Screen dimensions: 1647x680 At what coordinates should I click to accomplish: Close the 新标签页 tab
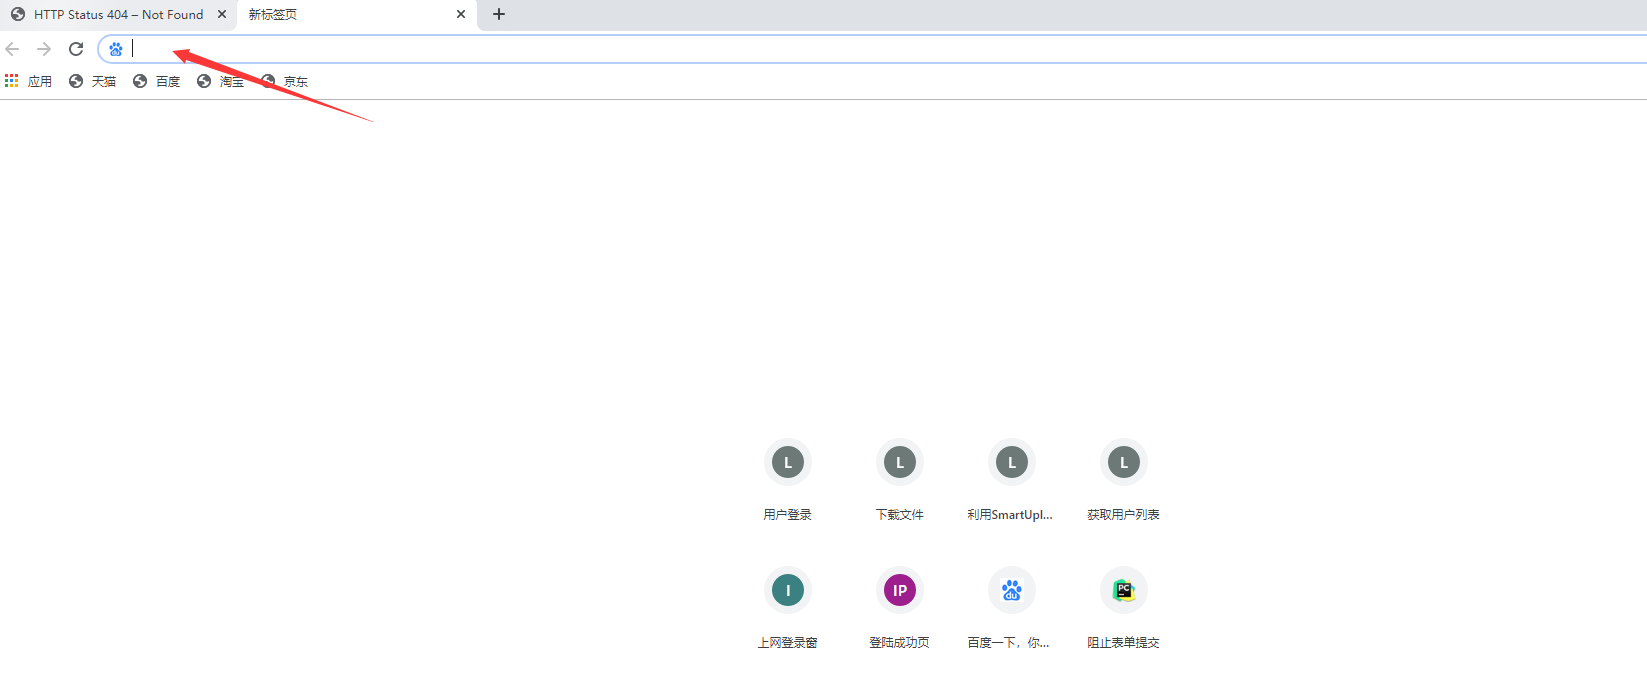[x=461, y=14]
